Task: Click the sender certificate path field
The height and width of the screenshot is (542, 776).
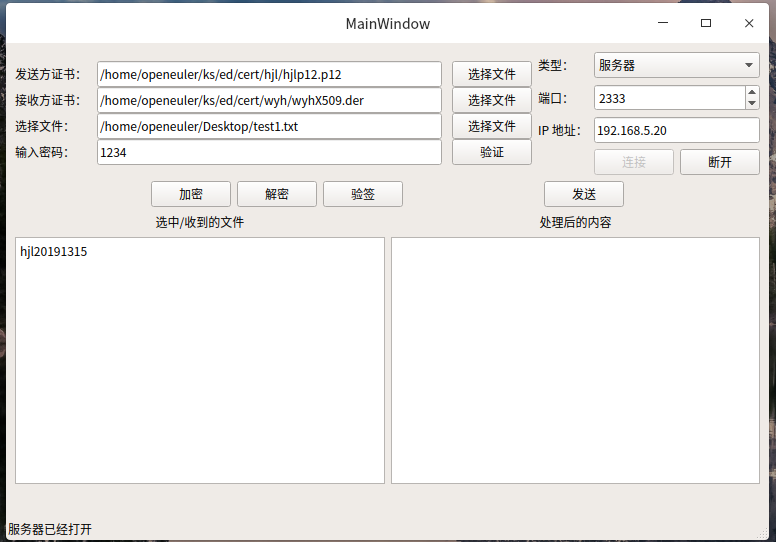Action: pos(269,74)
